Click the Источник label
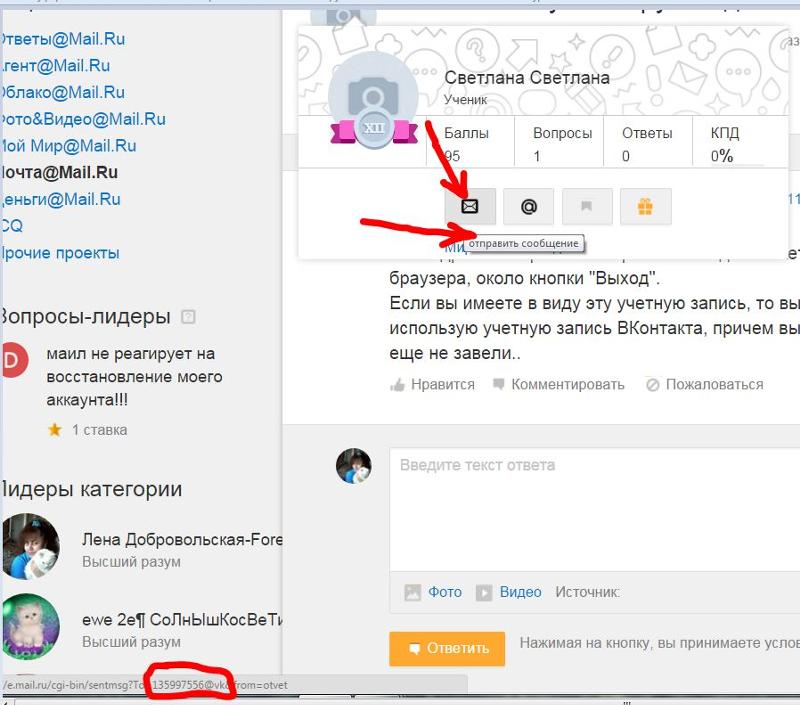Image resolution: width=800 pixels, height=705 pixels. tap(588, 592)
